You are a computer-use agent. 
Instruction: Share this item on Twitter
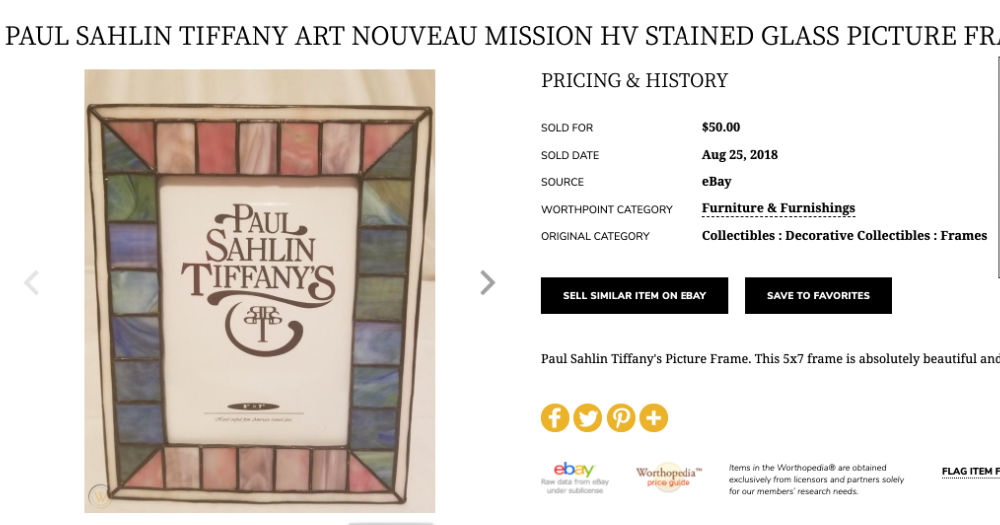pyautogui.click(x=588, y=418)
